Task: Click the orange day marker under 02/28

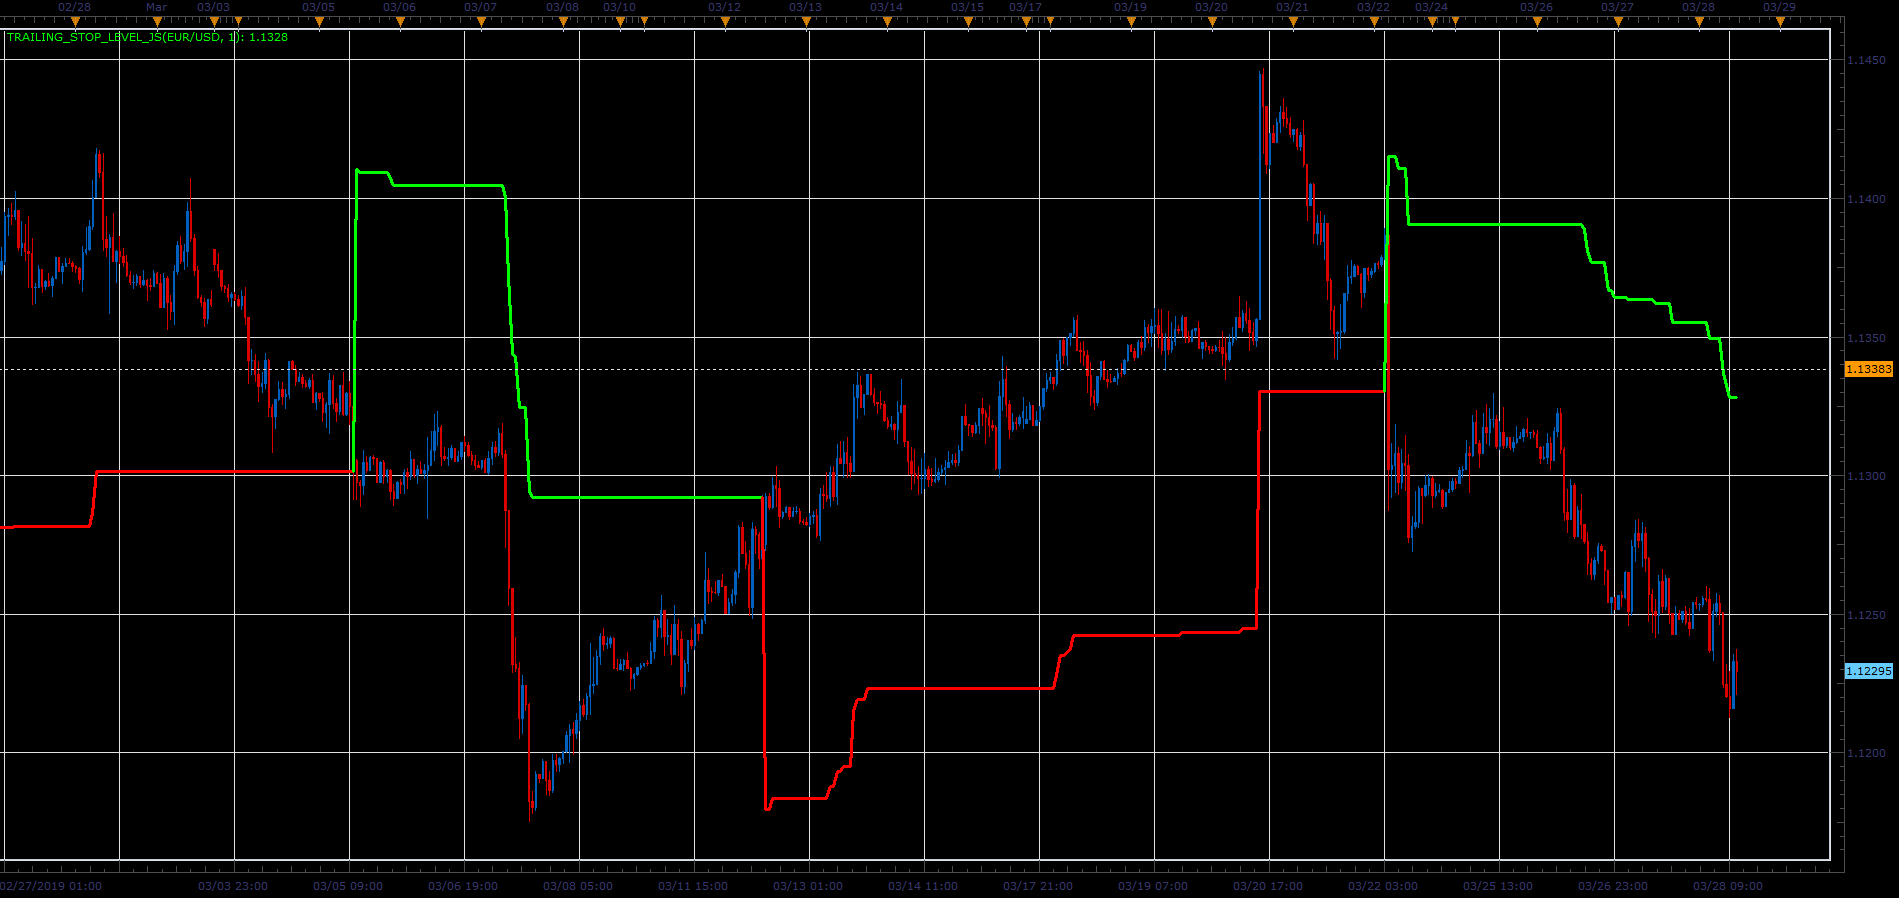Action: point(75,21)
